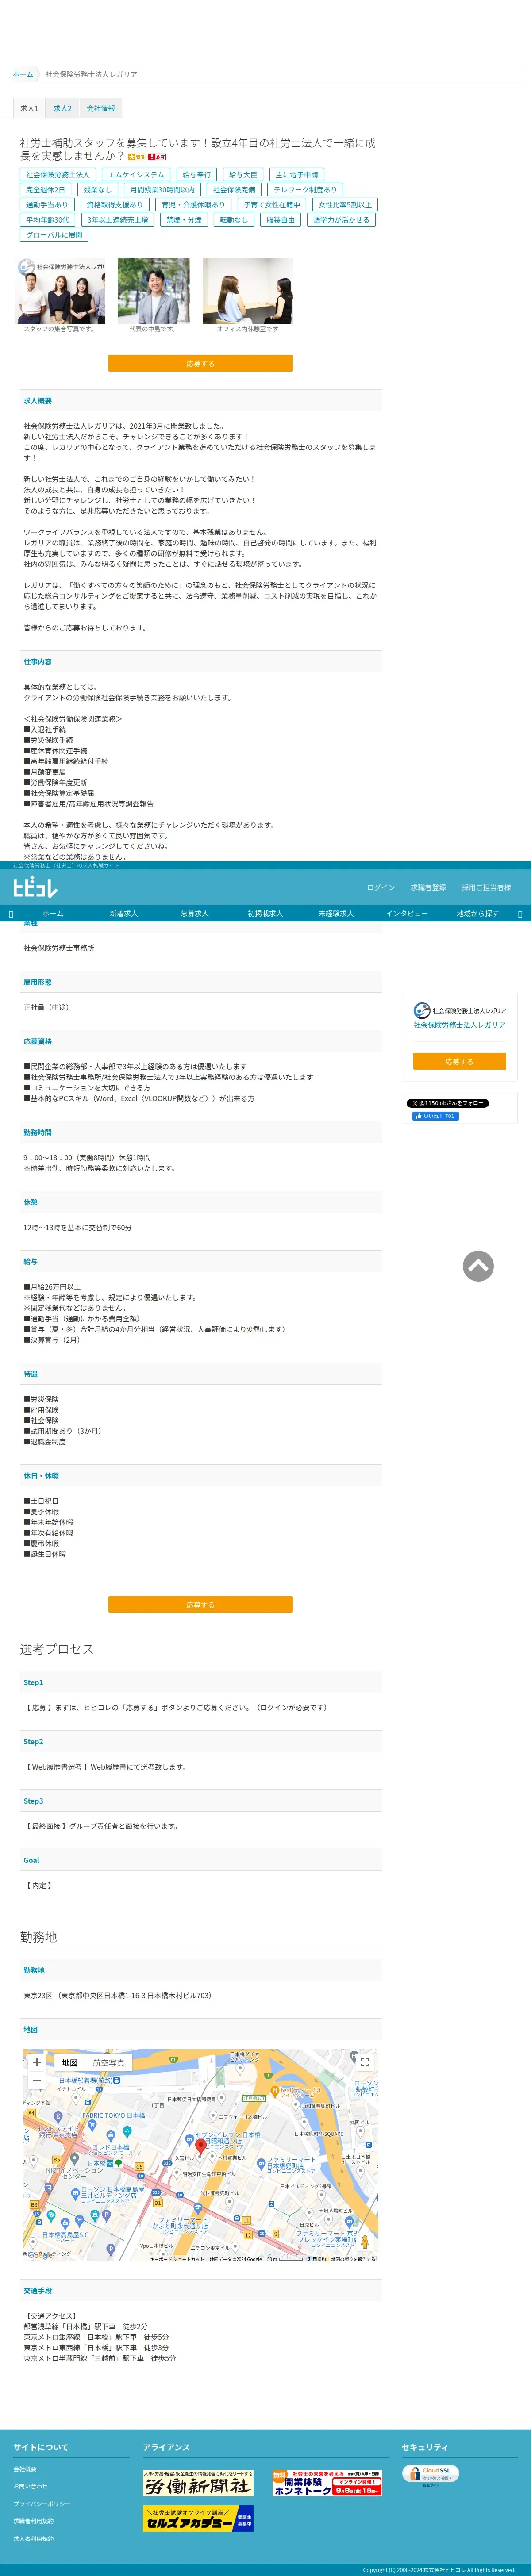
Task: Click the ヒビコレ site logo
Action: coord(35,887)
